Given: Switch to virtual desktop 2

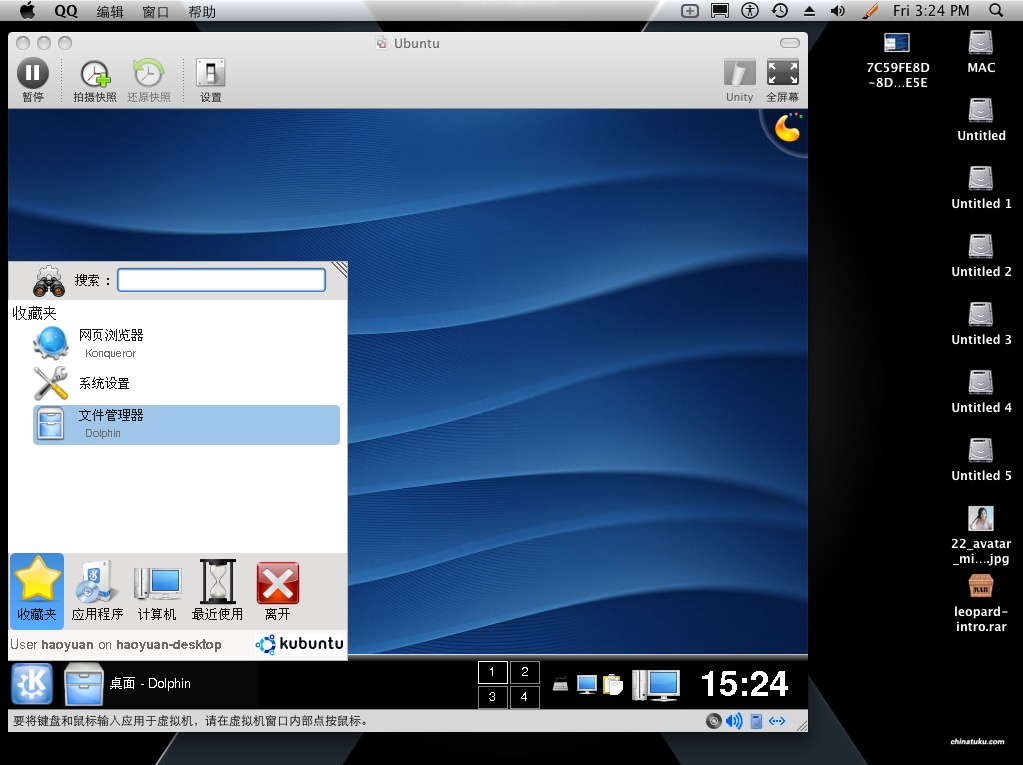Looking at the screenshot, I should pos(525,672).
